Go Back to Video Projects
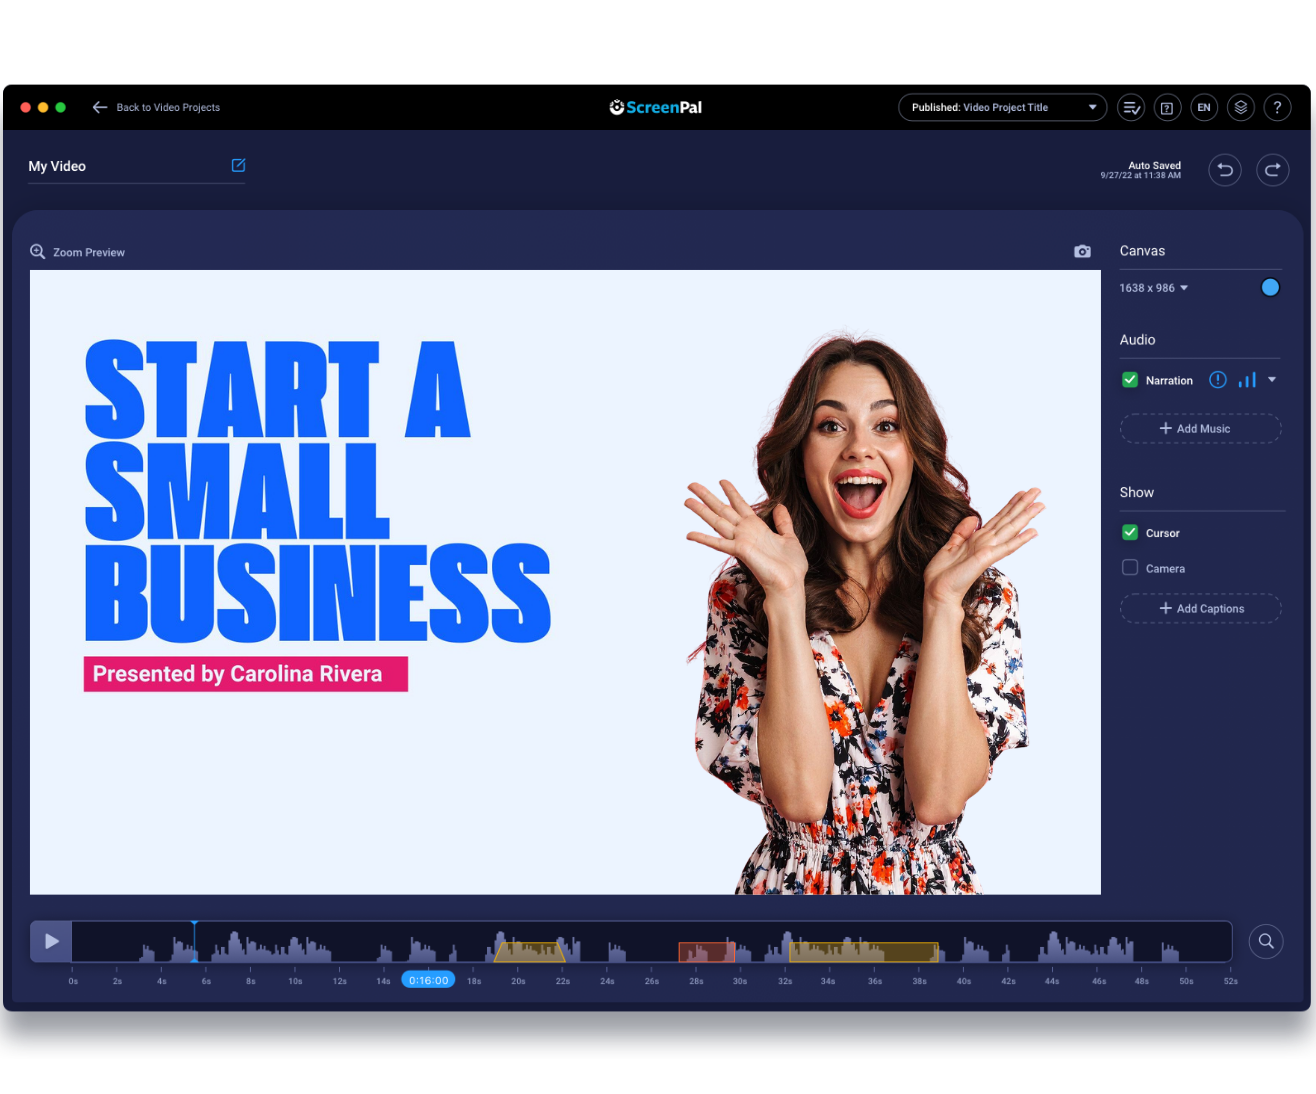Screen dimensions: 1316x1094 tap(155, 107)
